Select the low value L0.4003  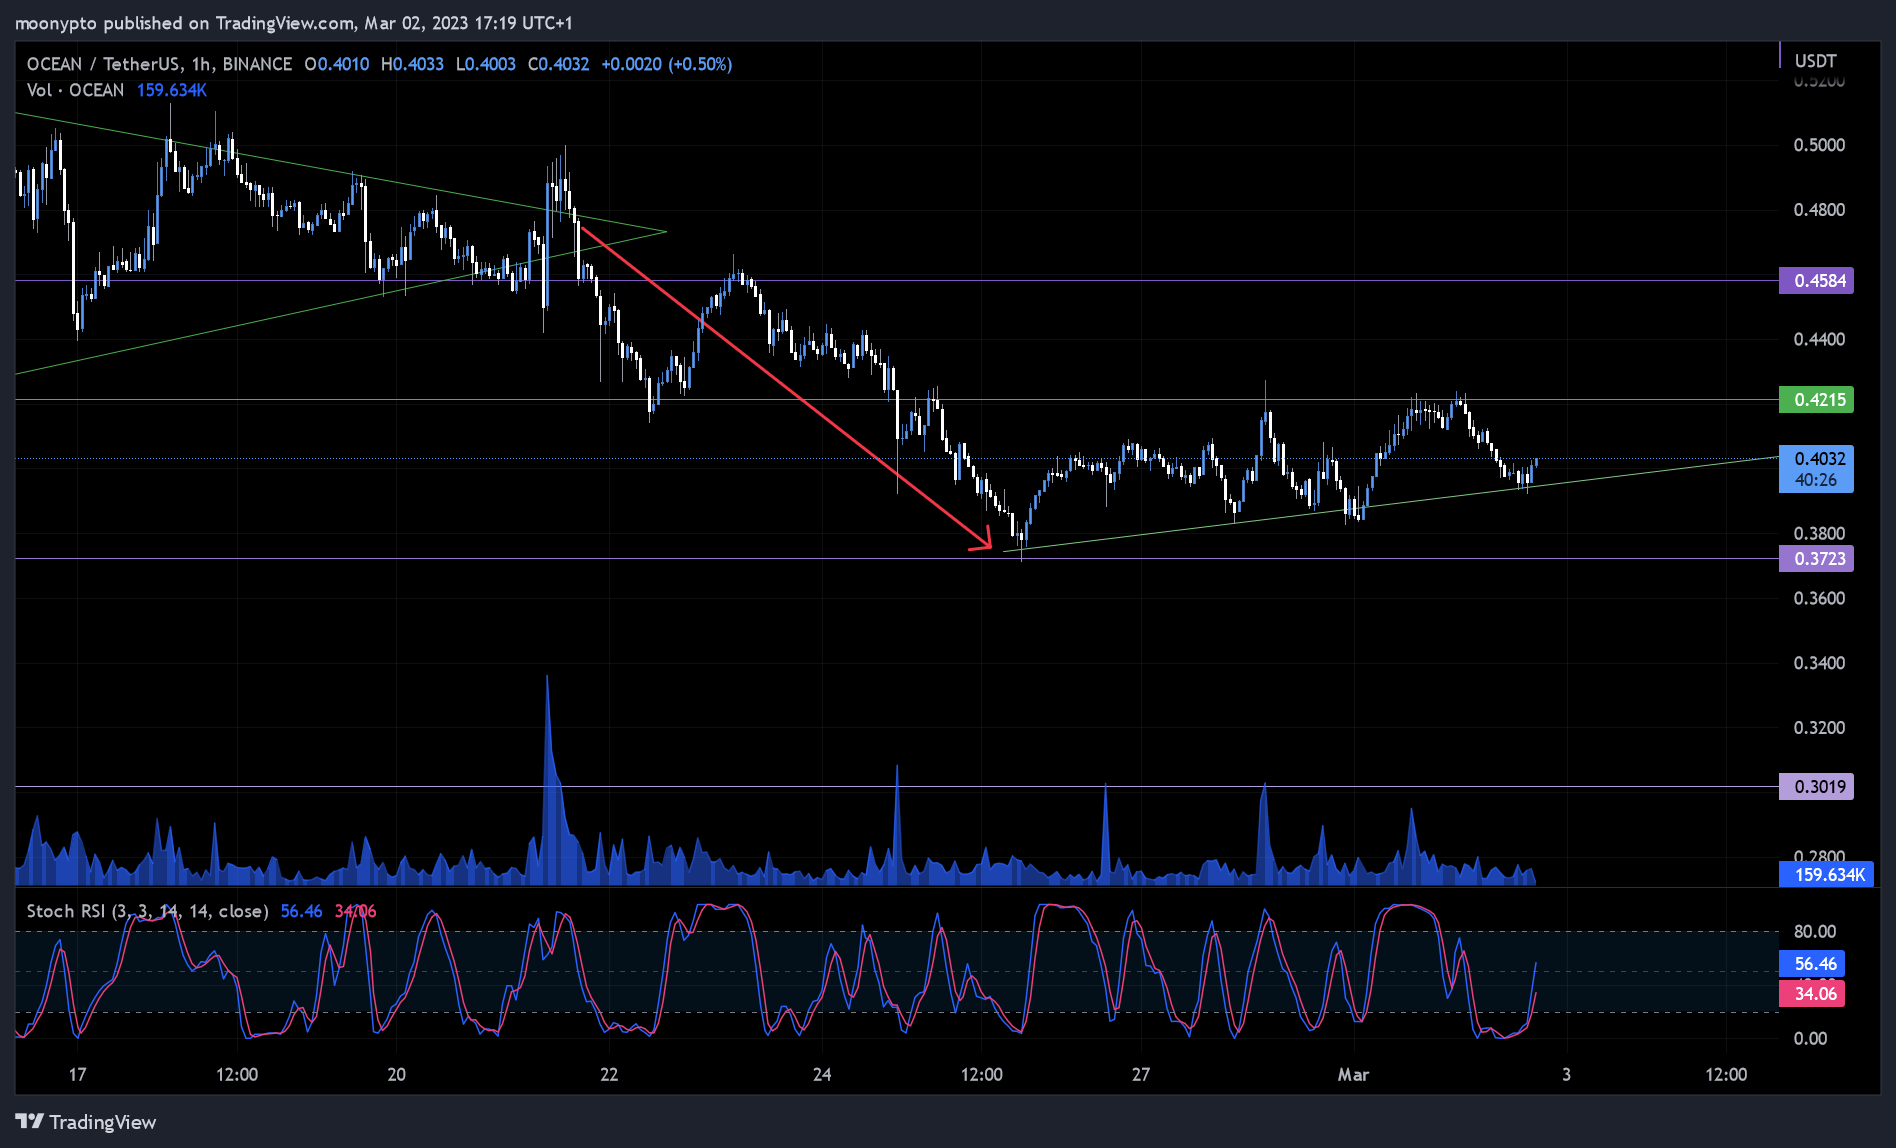coord(486,64)
